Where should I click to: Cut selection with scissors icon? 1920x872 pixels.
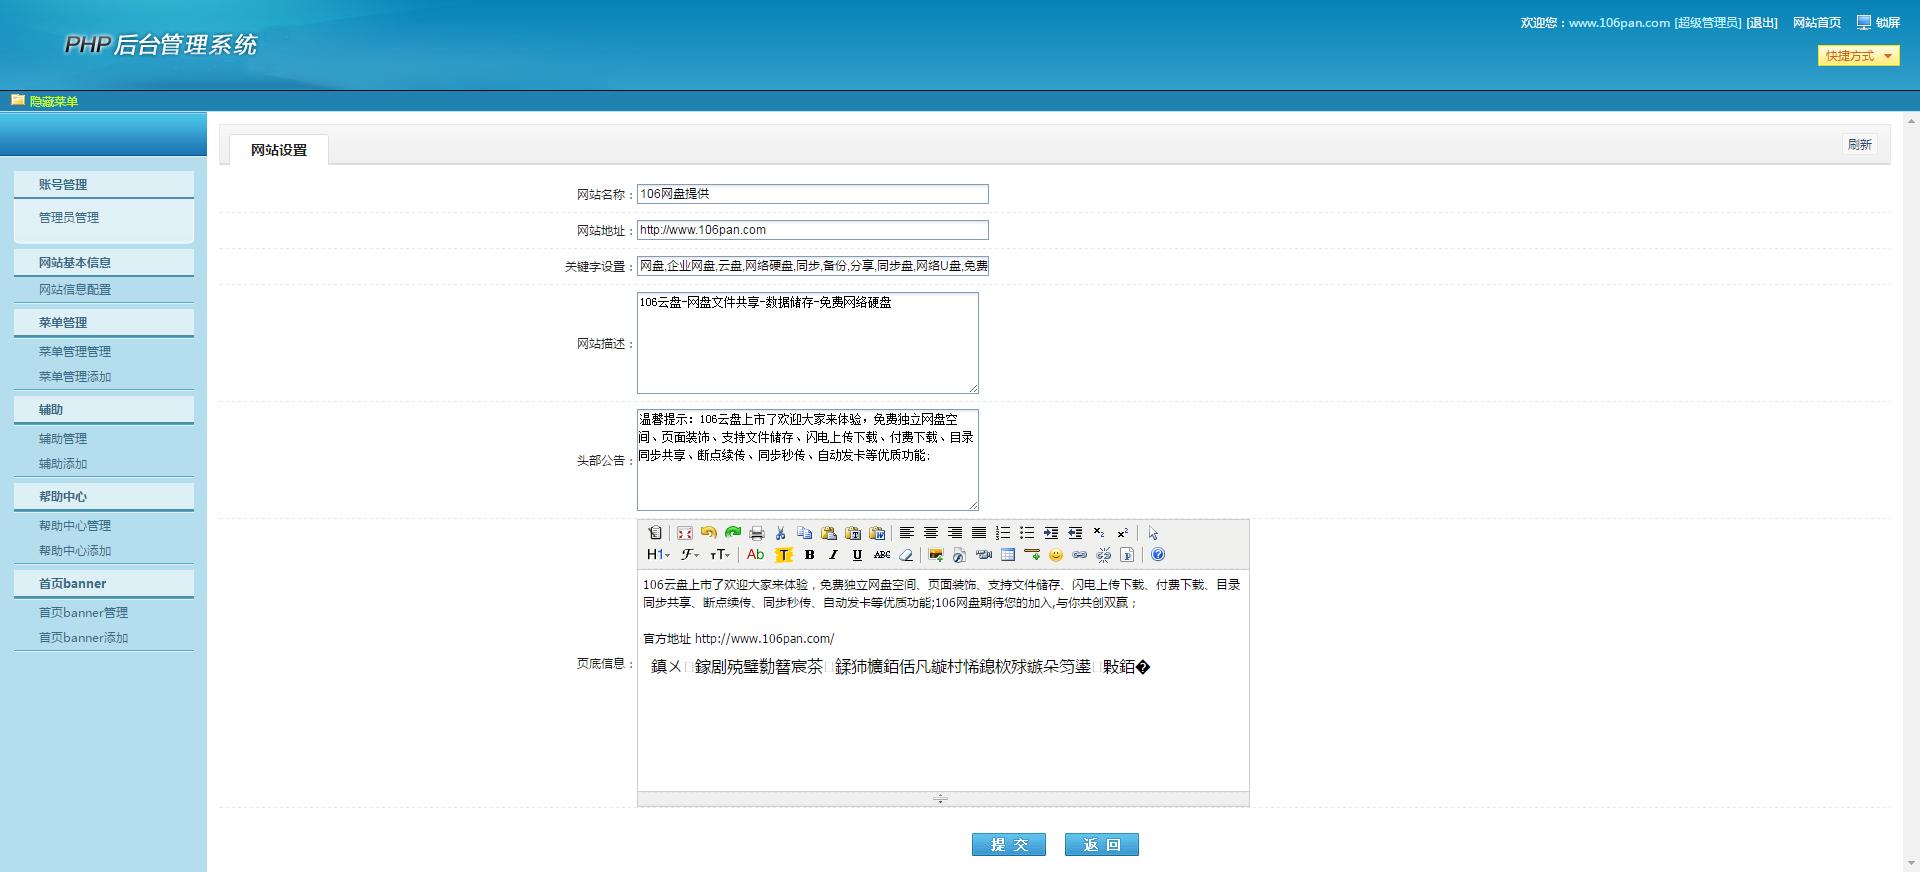[x=781, y=533]
